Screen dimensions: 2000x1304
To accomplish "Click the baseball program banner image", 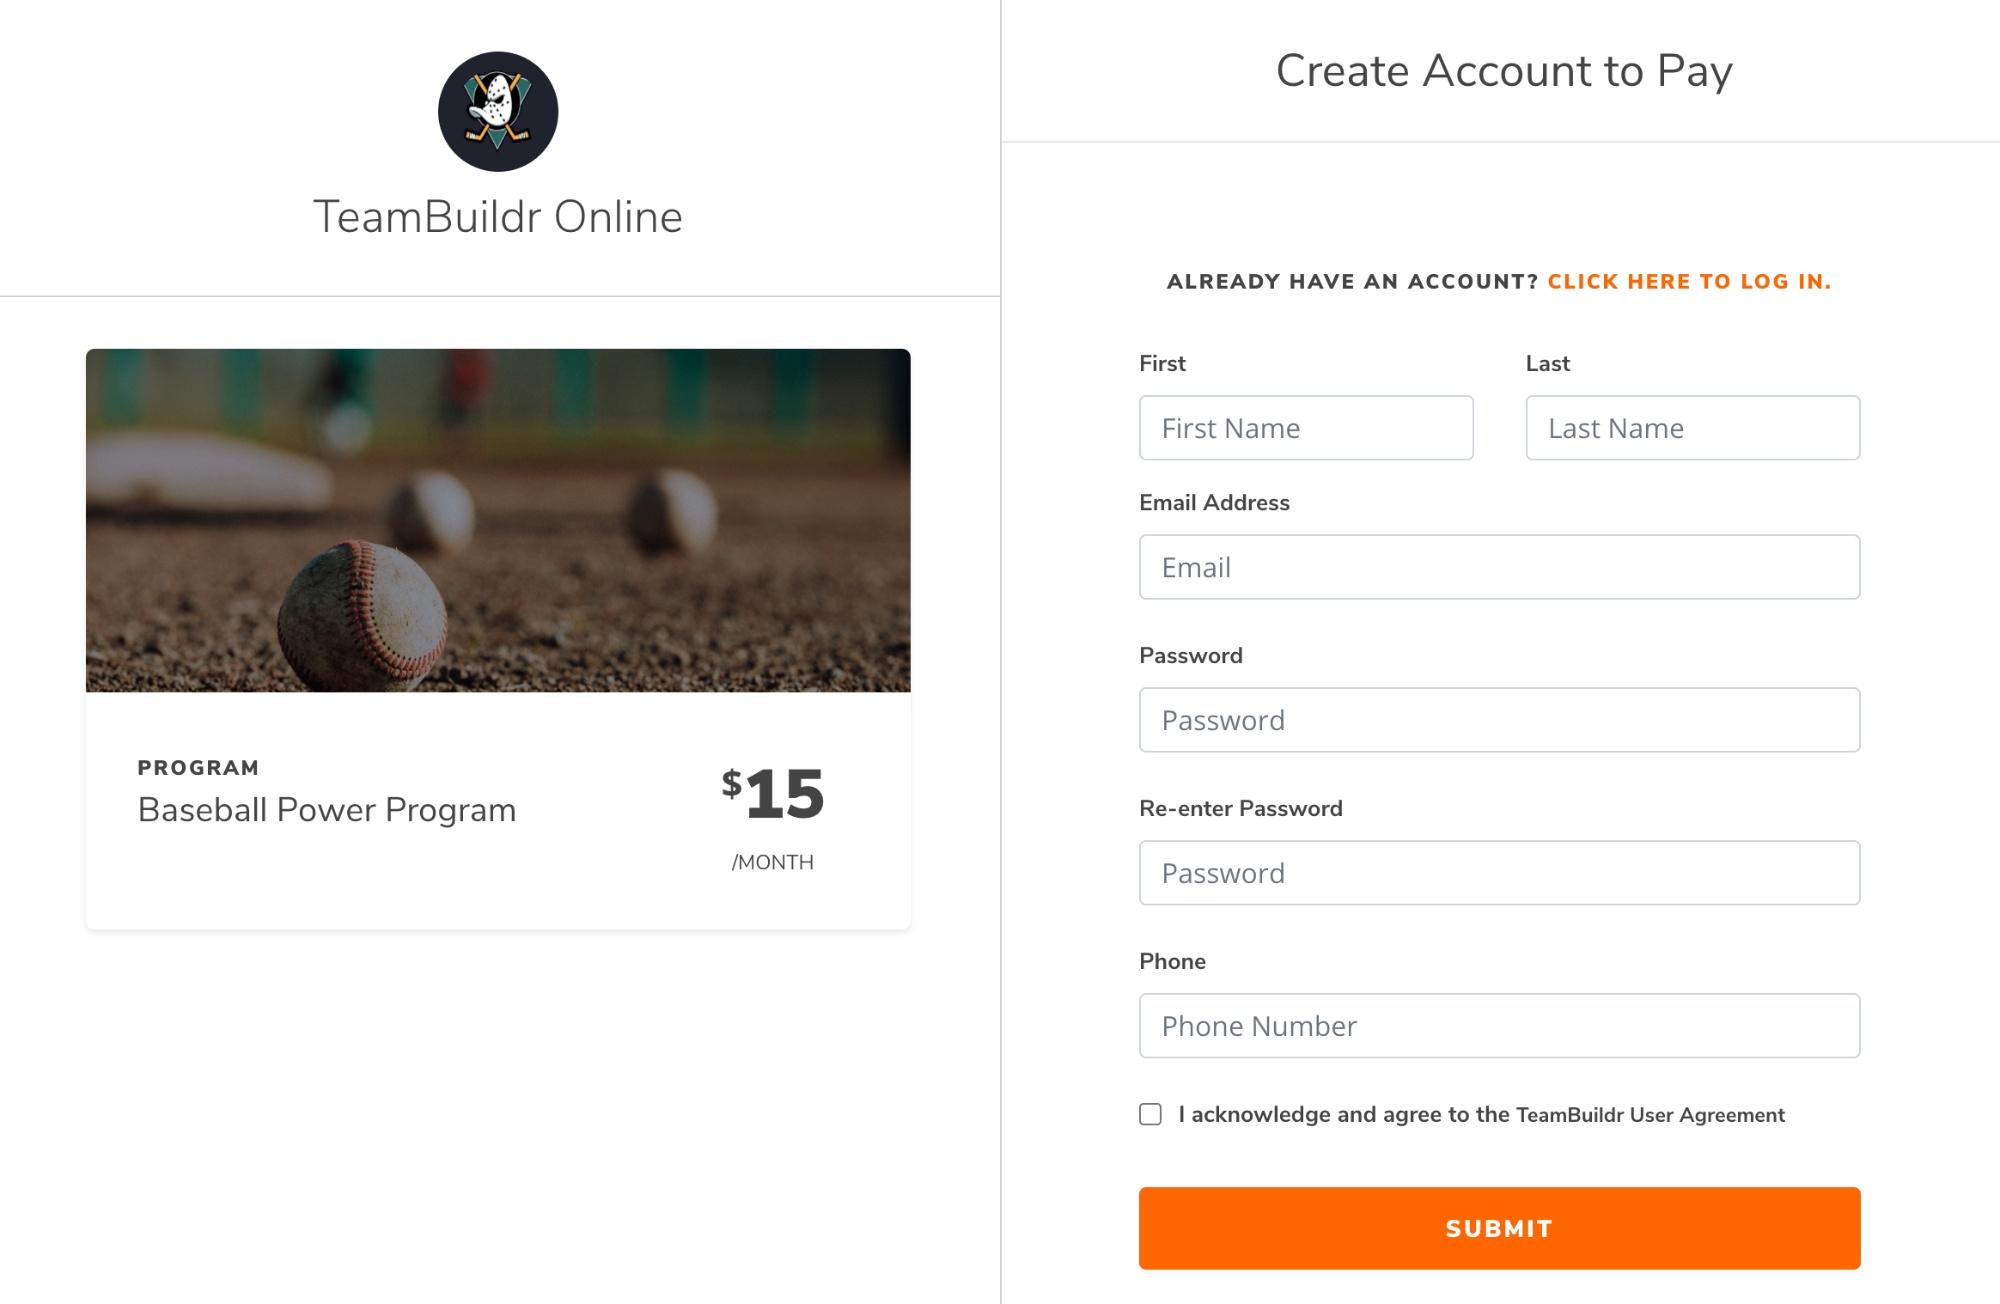I will [498, 520].
